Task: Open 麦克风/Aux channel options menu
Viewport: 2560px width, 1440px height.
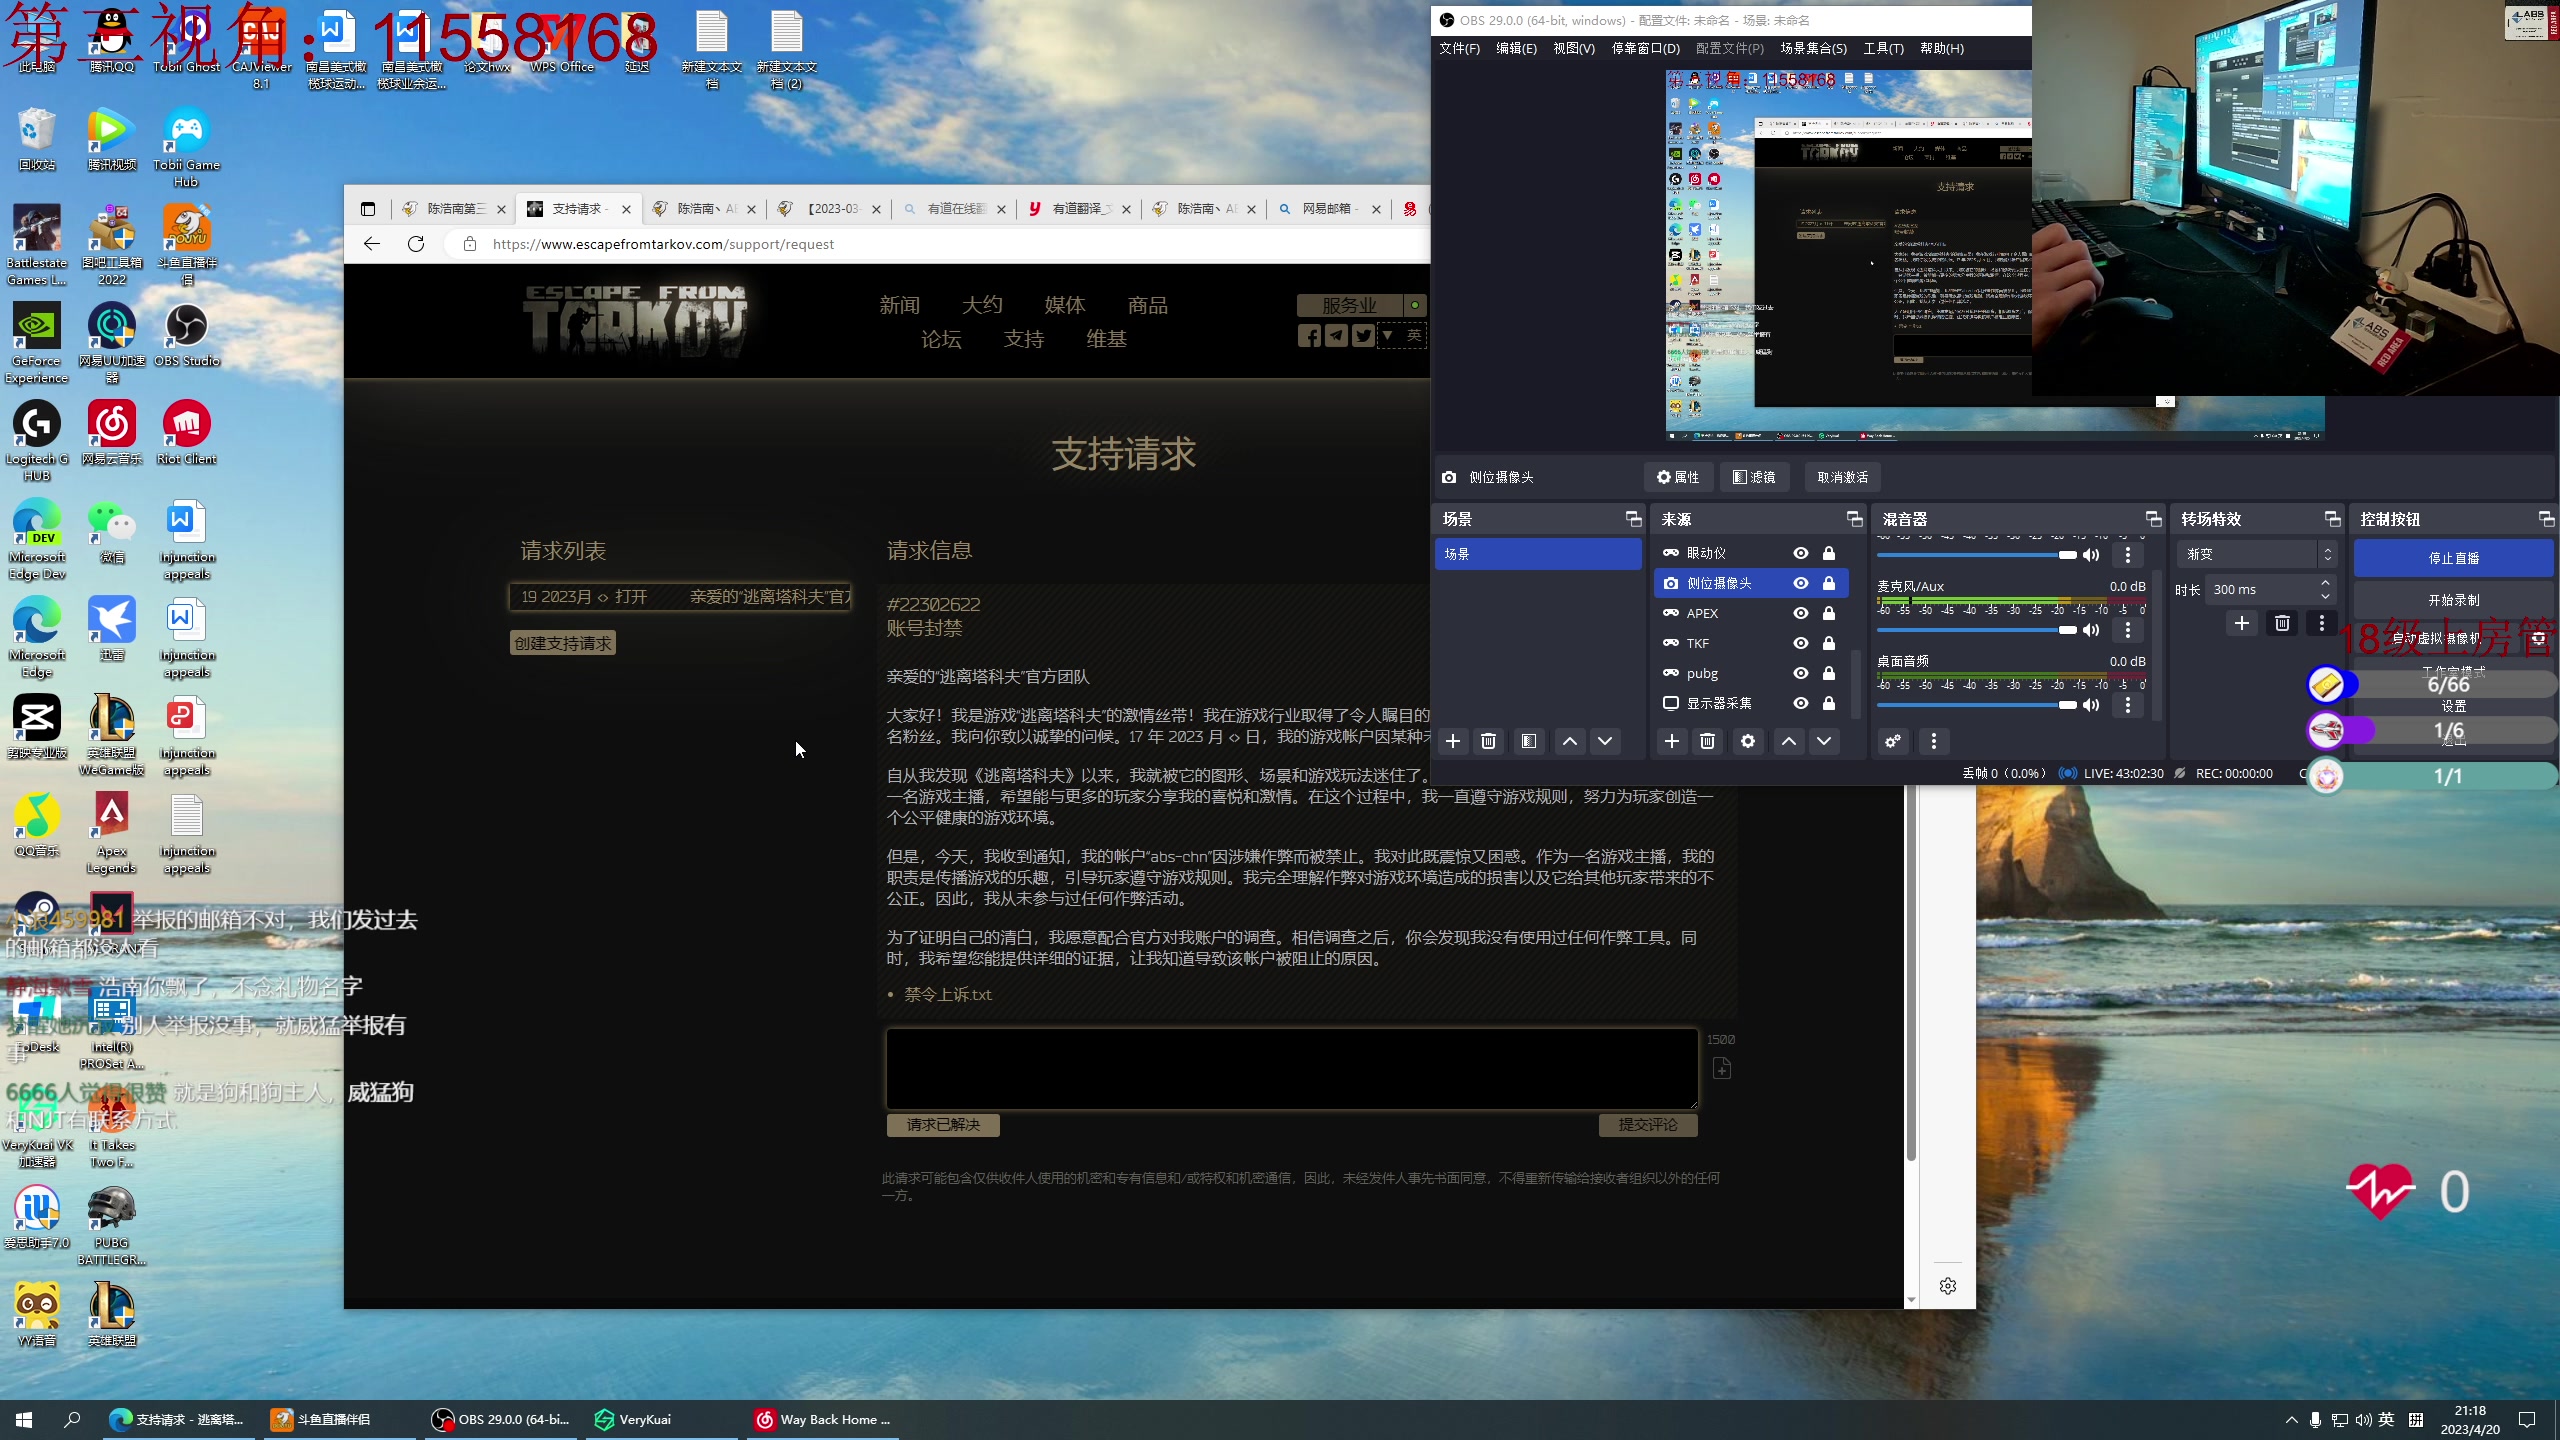Action: [x=2128, y=630]
